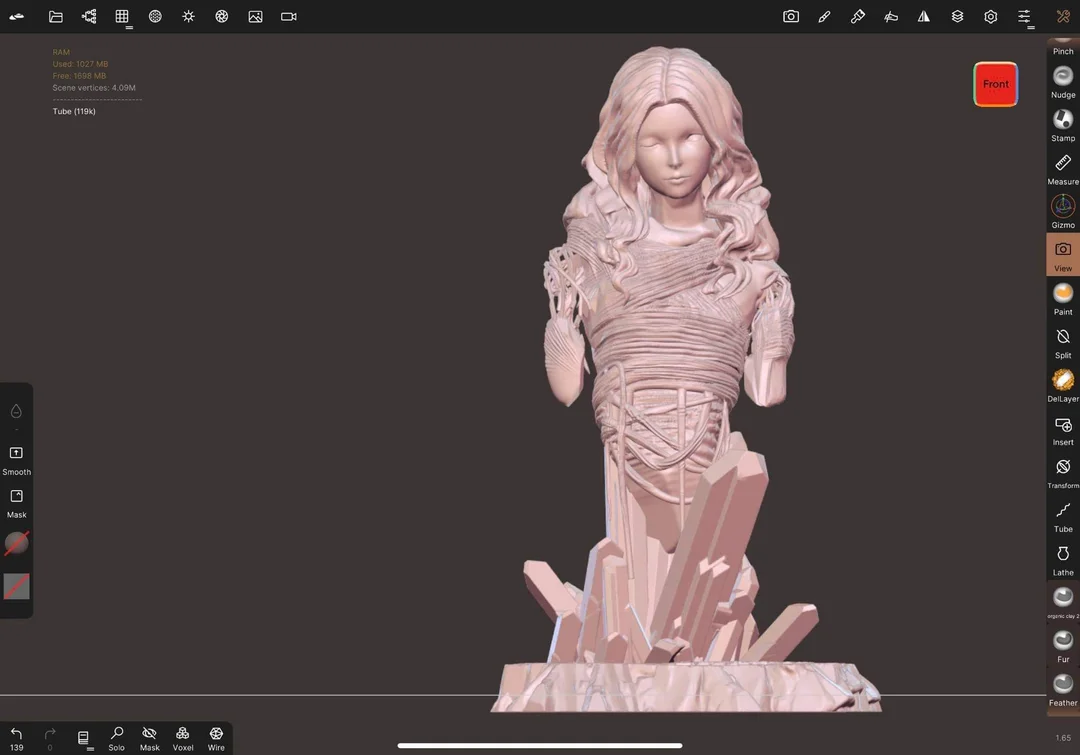Screen dimensions: 1080x755
Task: Open the Background image menu
Action: (x=255, y=17)
